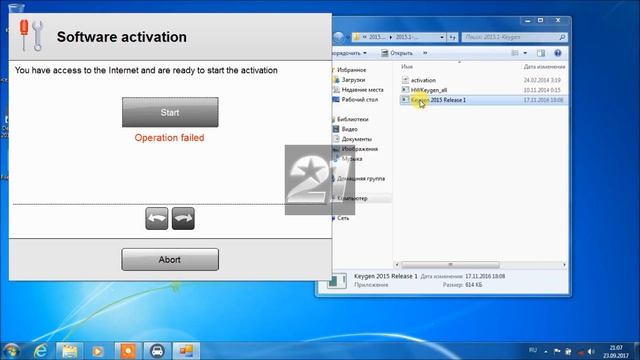The image size is (640, 360).
Task: Open Windows Explorer from the taskbar
Action: tap(69, 351)
